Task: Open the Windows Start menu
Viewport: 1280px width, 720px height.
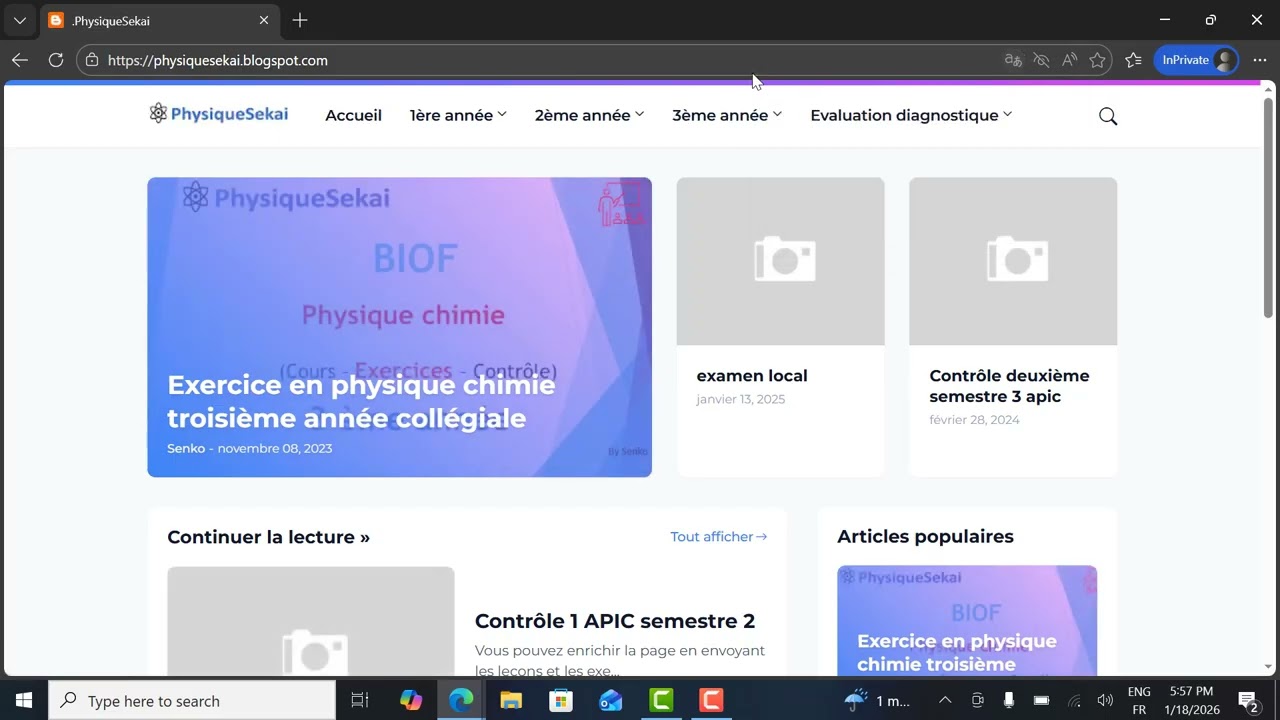Action: tap(24, 701)
